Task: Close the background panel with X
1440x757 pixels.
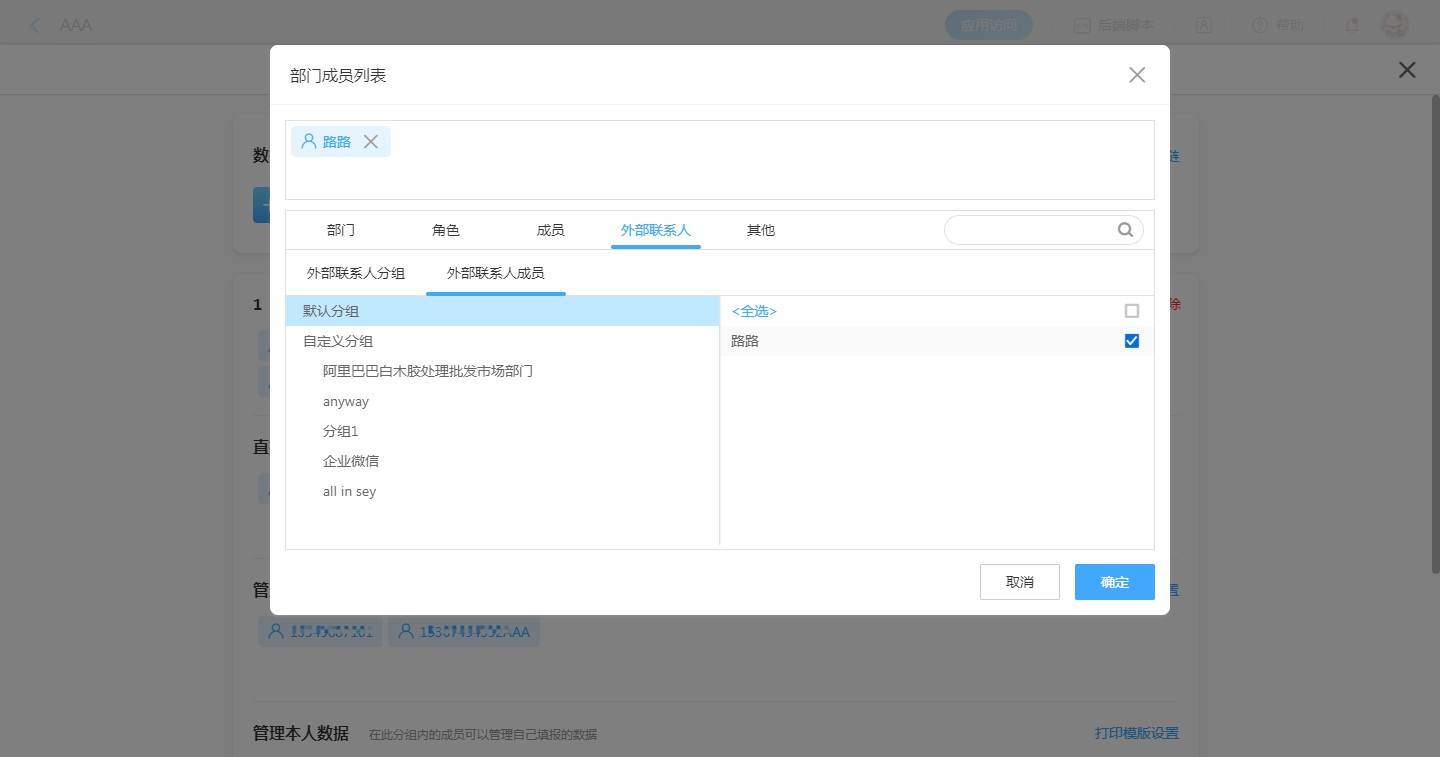Action: 1407,70
